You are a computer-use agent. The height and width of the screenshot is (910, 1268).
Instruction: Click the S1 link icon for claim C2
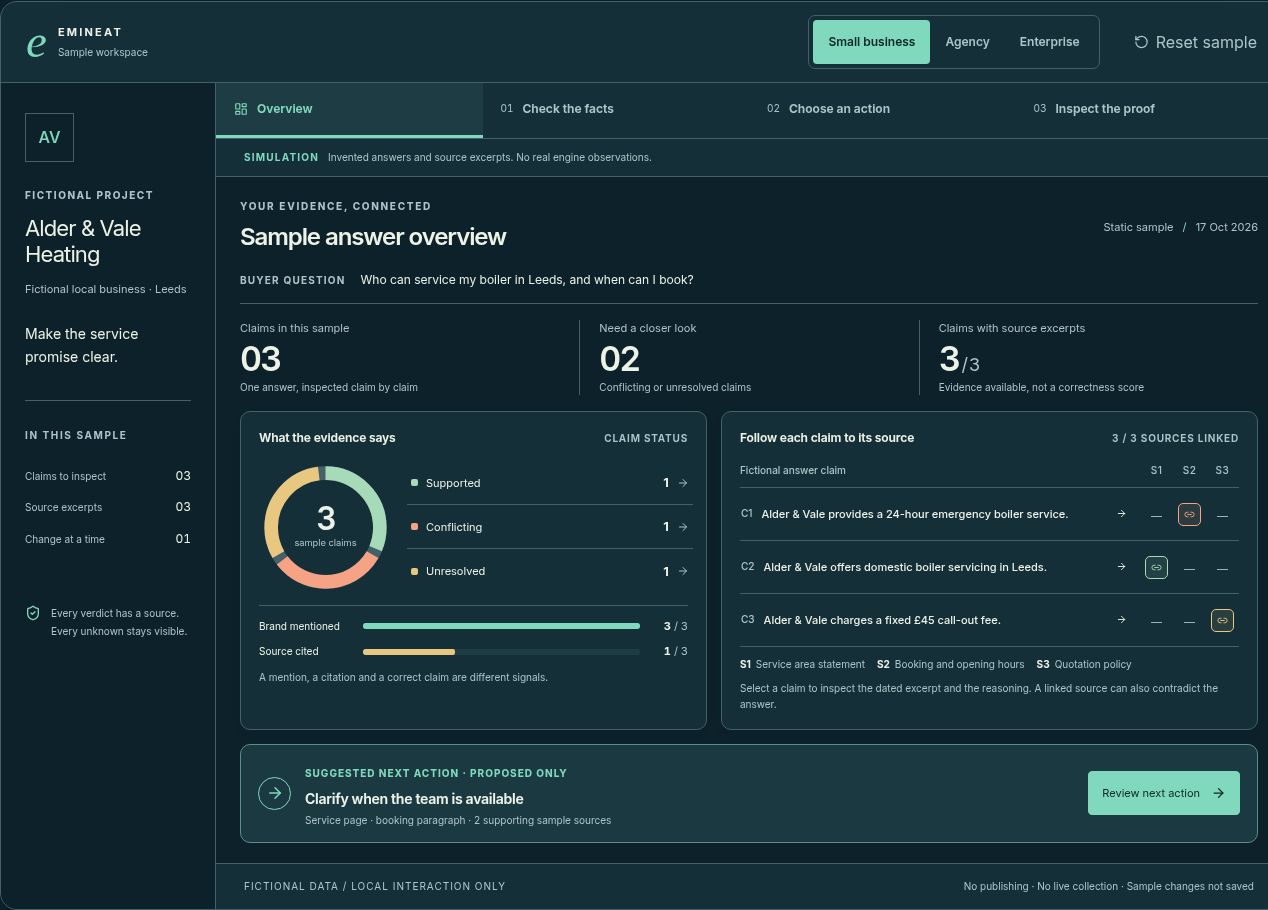[x=1156, y=567]
